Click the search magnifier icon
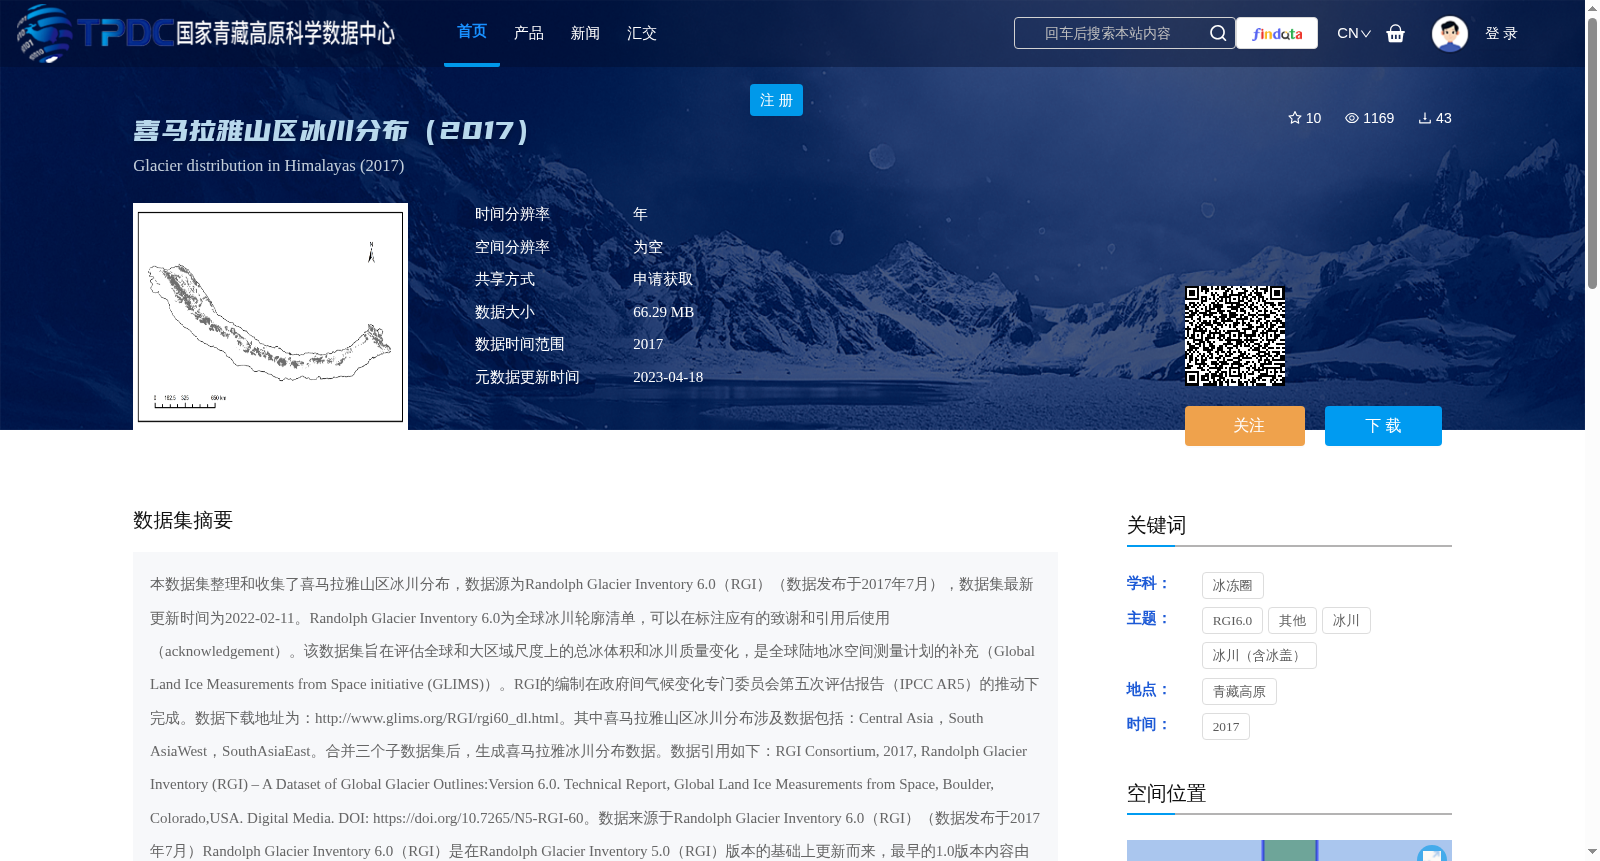The width and height of the screenshot is (1600, 861). pos(1217,33)
